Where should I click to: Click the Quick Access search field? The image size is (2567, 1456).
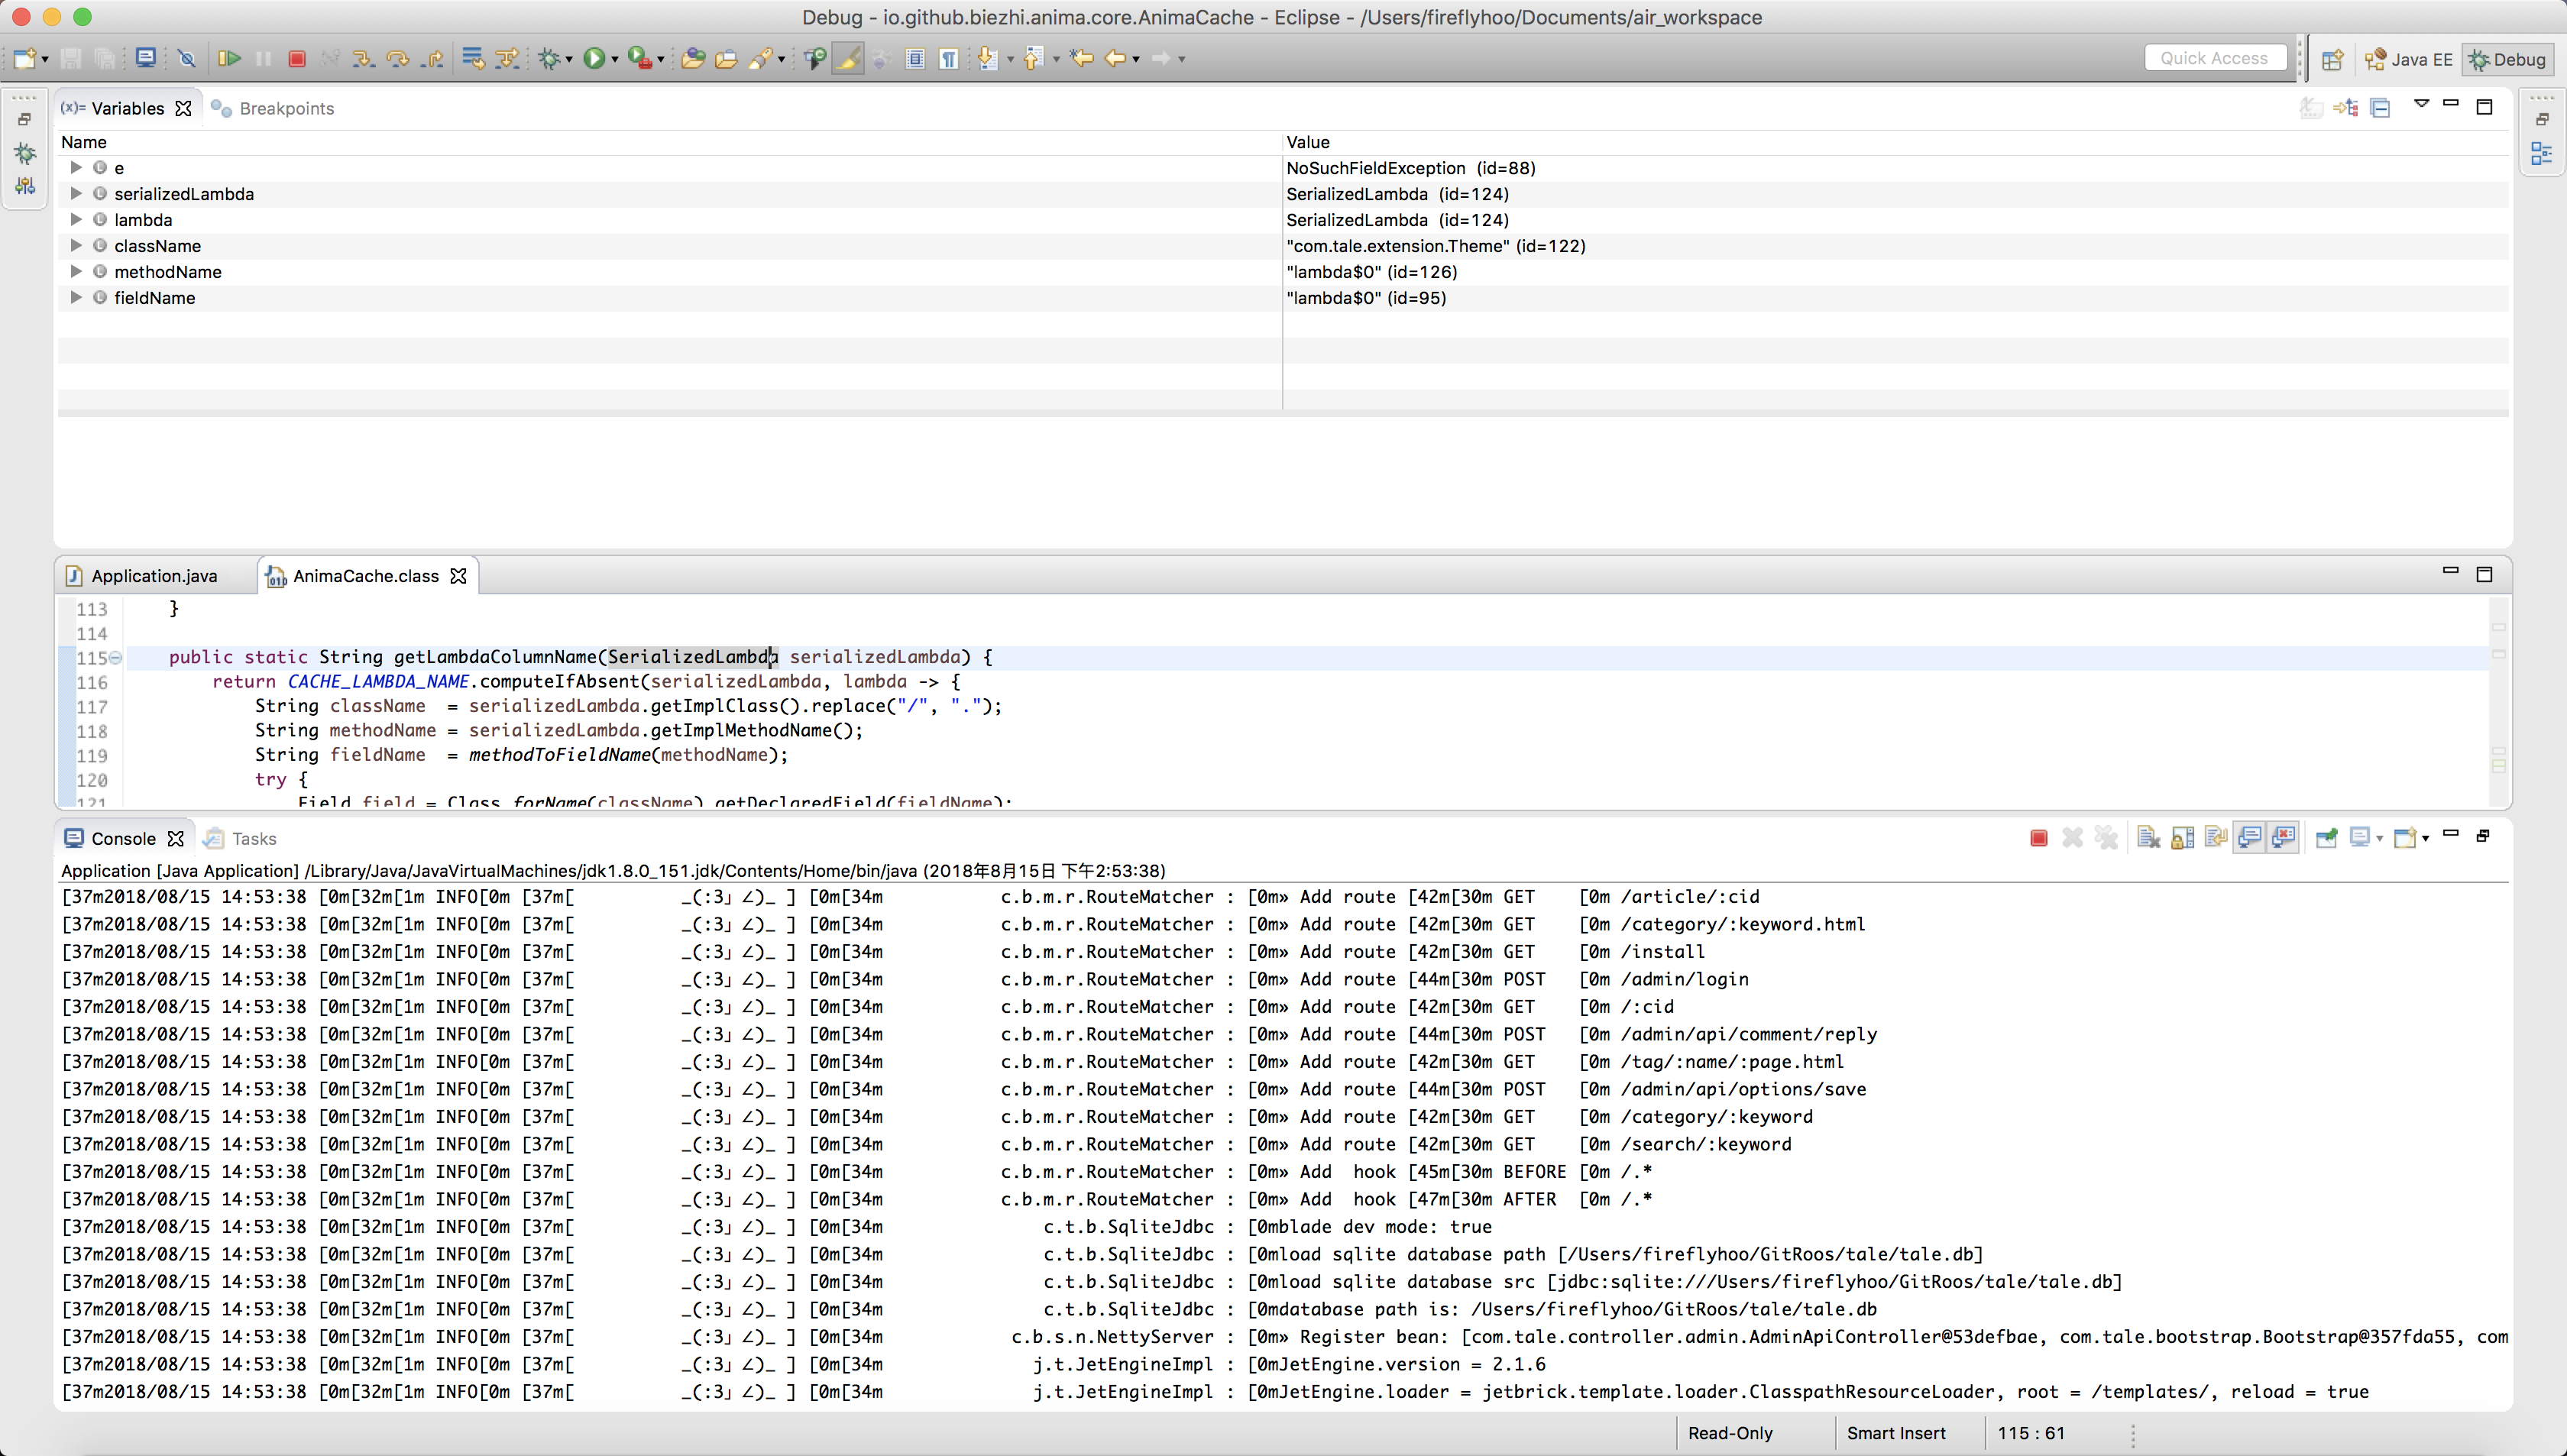2214,59
